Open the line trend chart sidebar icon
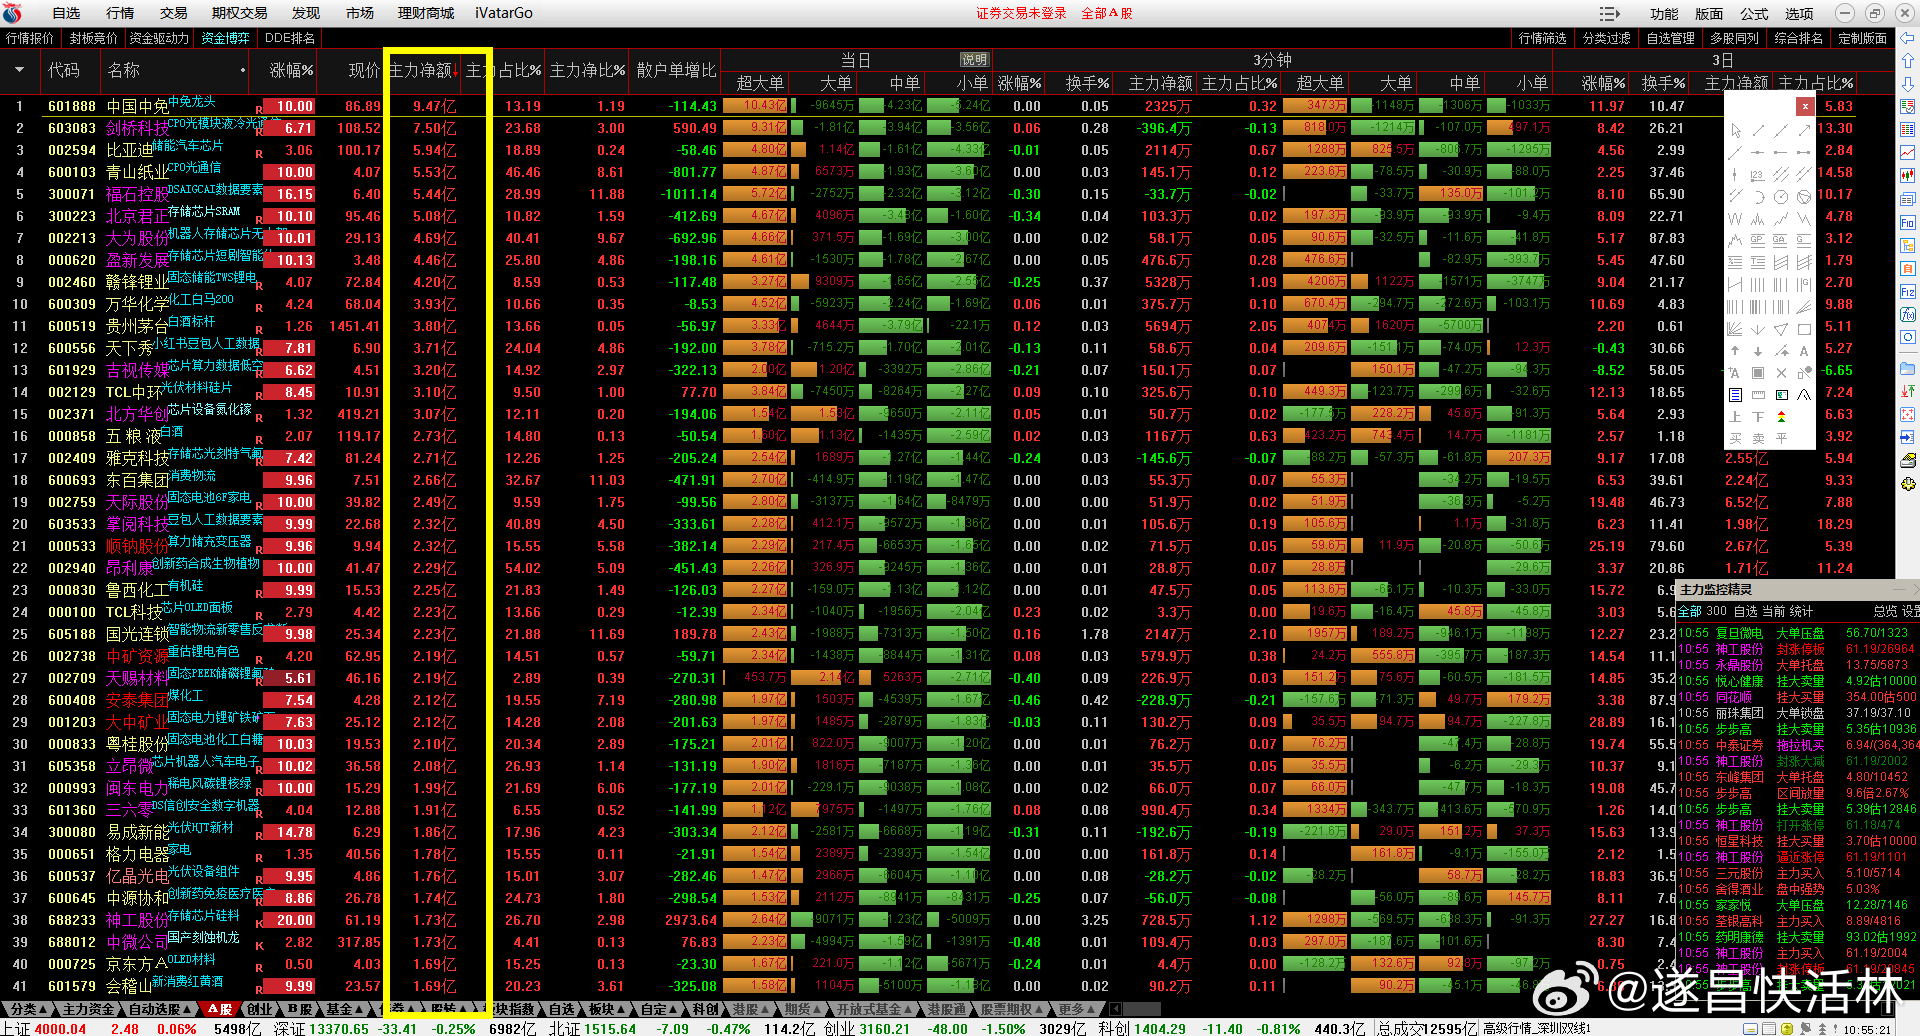 pyautogui.click(x=1908, y=153)
